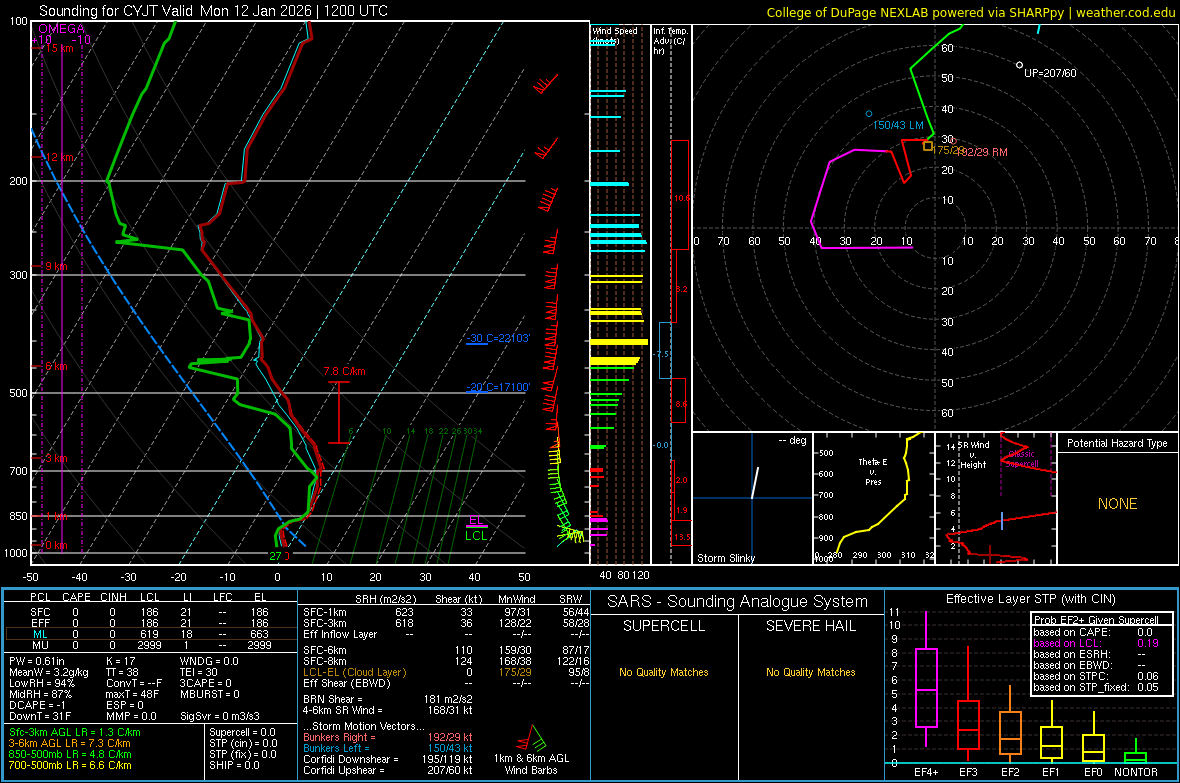Click the SEVERE HAIL heading in the SARS panel
The image size is (1180, 783).
[x=810, y=626]
